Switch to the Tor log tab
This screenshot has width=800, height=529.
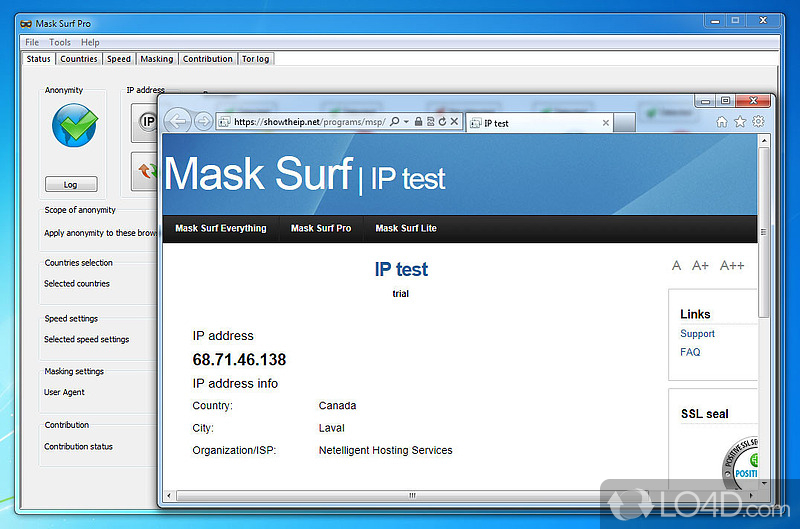tap(256, 59)
